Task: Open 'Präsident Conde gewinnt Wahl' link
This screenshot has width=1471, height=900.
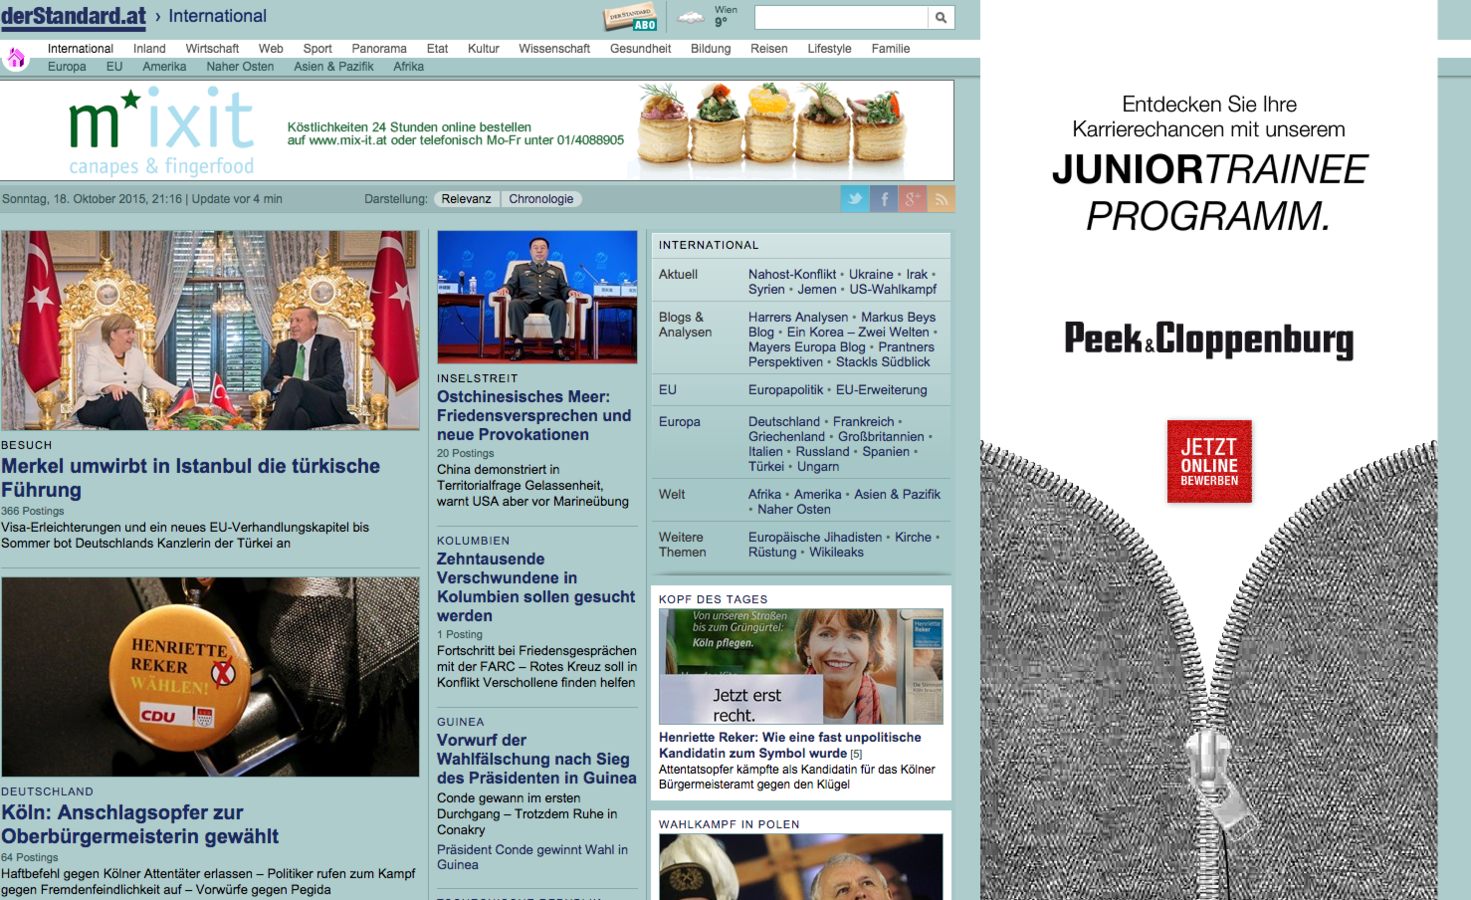Action: pos(532,857)
